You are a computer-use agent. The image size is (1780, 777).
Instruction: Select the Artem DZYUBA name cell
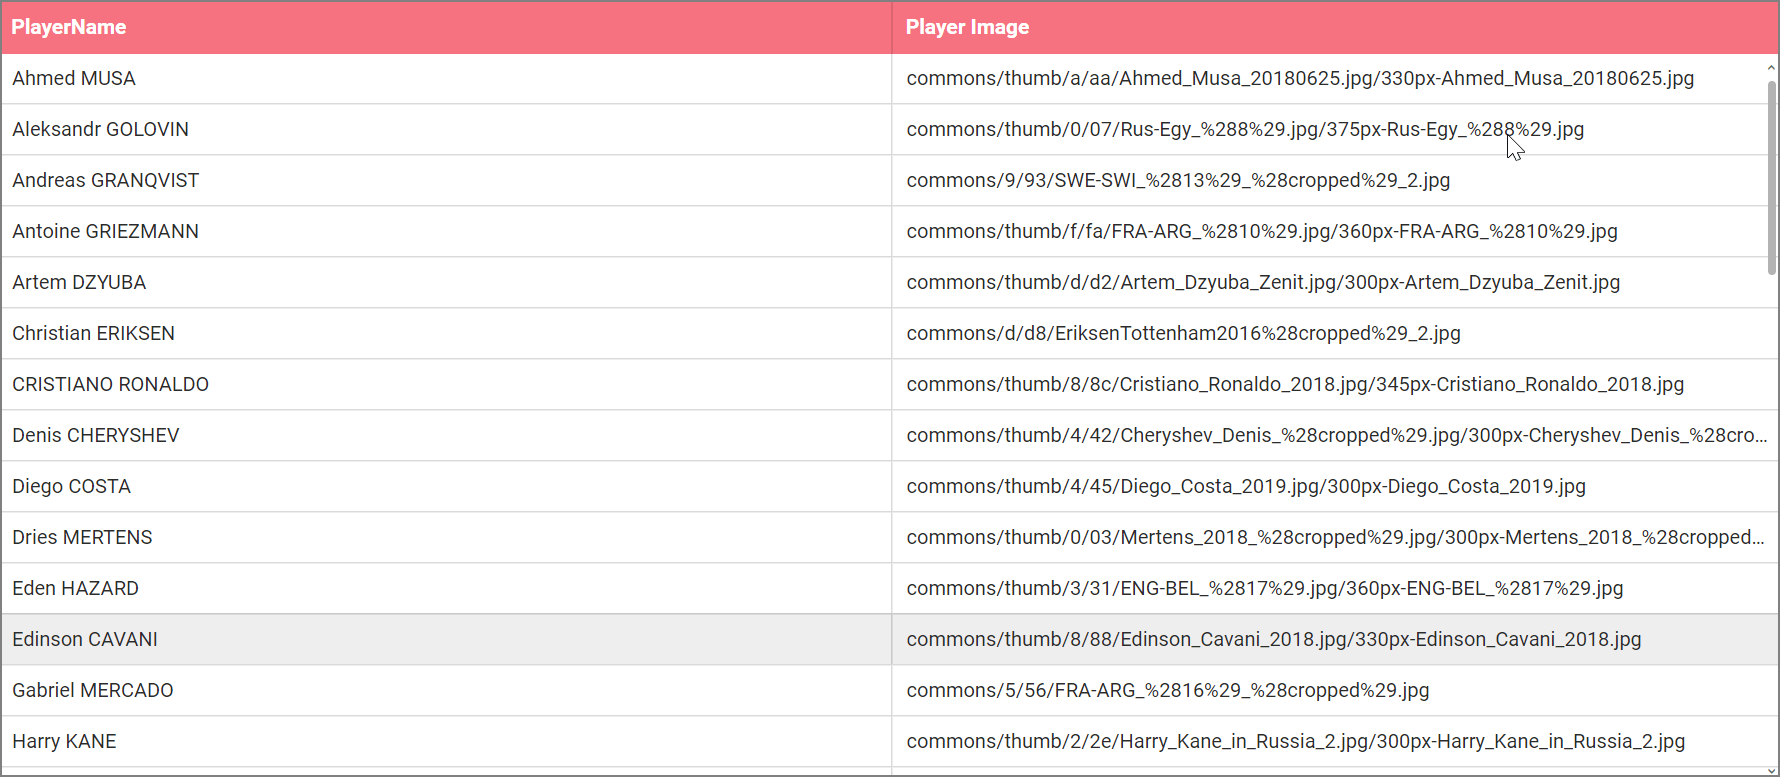pyautogui.click(x=446, y=282)
